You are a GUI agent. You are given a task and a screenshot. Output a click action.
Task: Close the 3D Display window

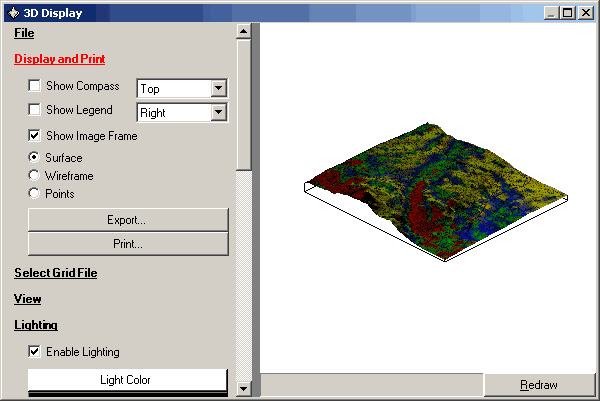point(586,13)
